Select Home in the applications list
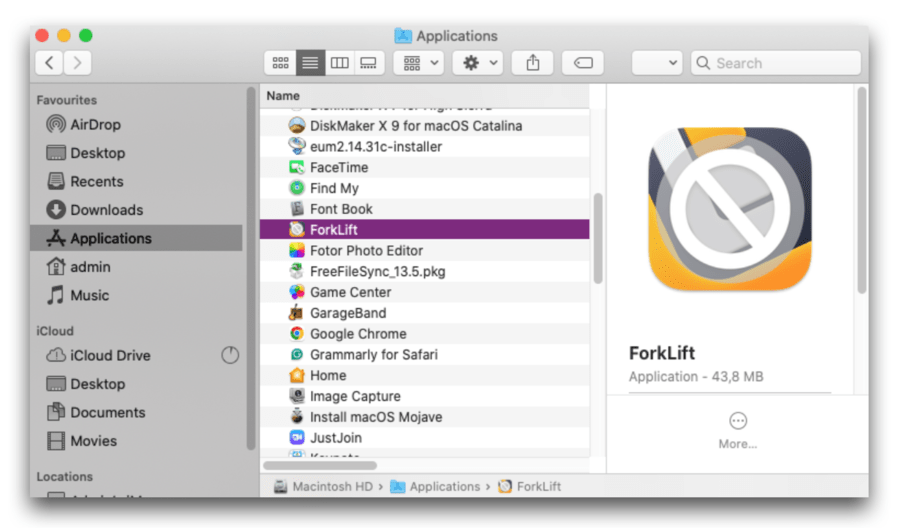This screenshot has width=900, height=528. click(425, 375)
